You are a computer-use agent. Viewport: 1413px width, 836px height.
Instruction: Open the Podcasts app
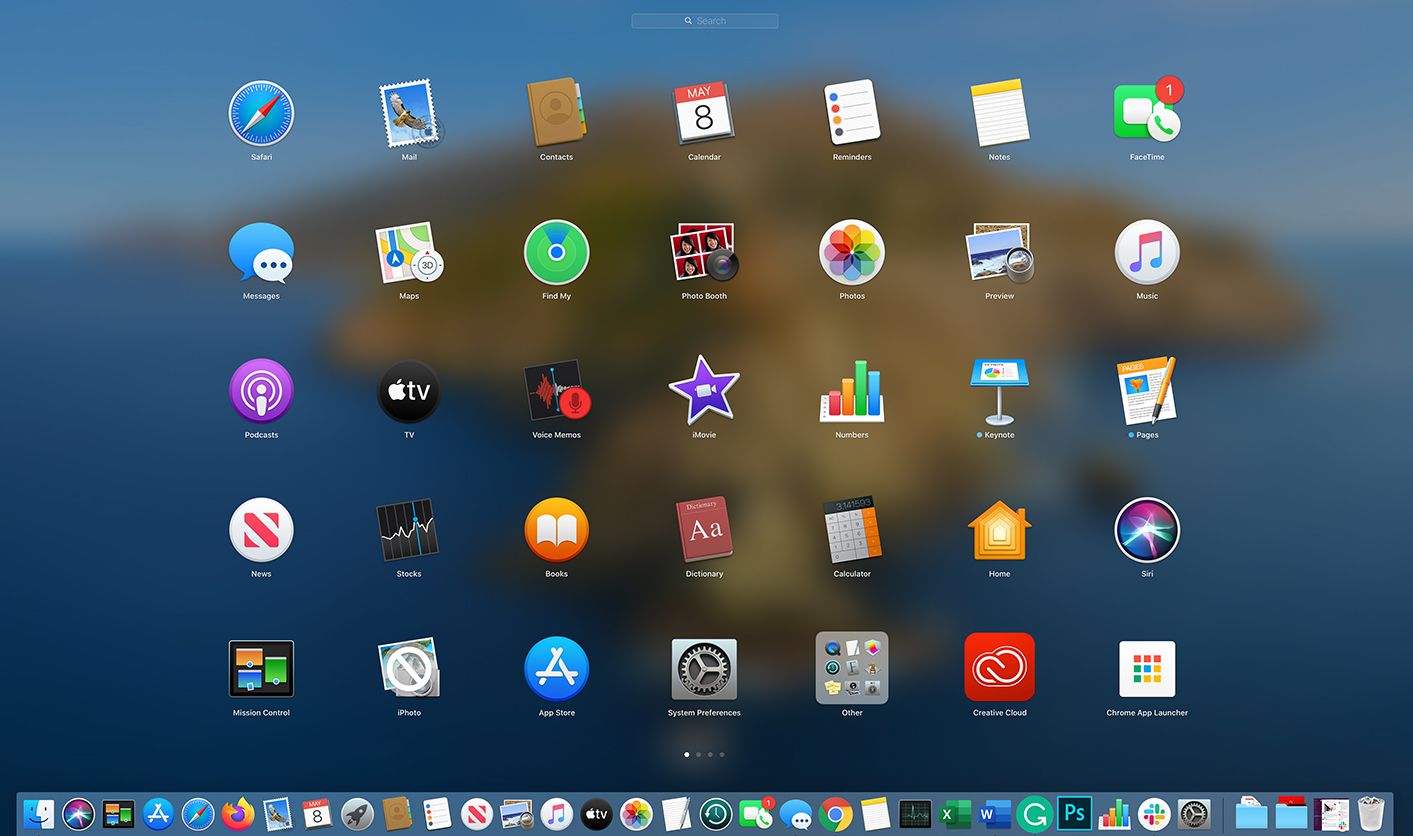click(261, 391)
